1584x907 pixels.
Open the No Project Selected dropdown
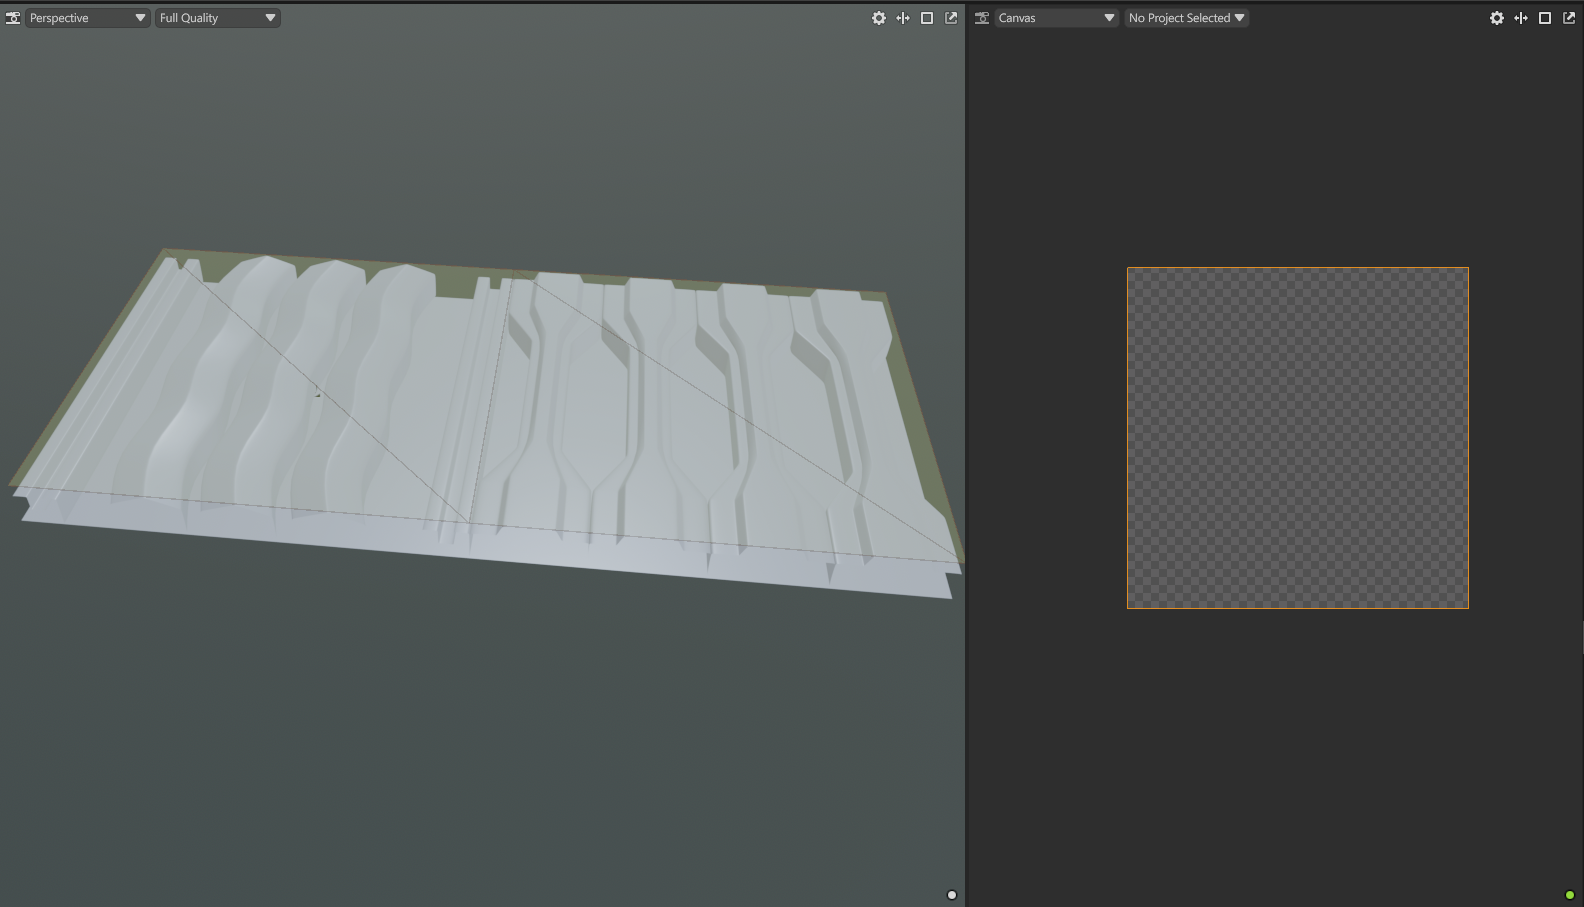pos(1186,18)
